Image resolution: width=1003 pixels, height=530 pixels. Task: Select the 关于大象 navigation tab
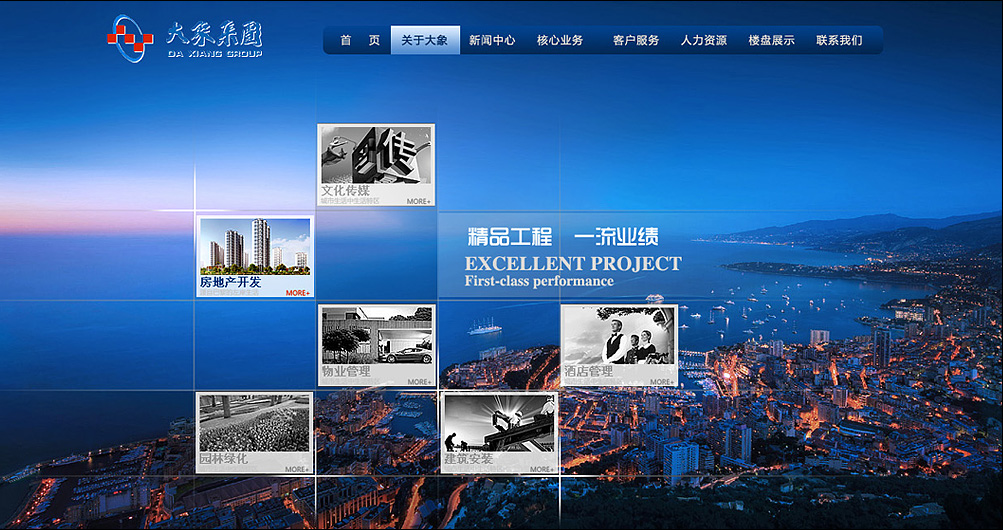pos(425,41)
